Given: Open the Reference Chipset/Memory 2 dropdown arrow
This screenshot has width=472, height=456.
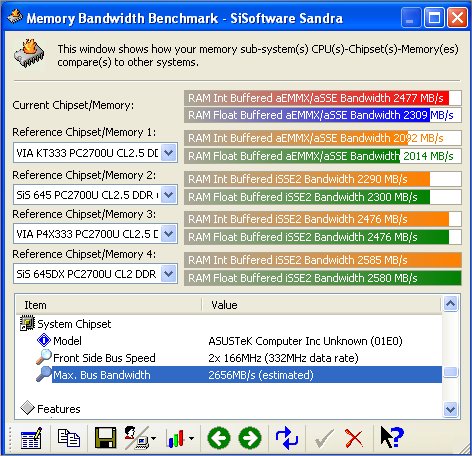Looking at the screenshot, I should [169, 194].
